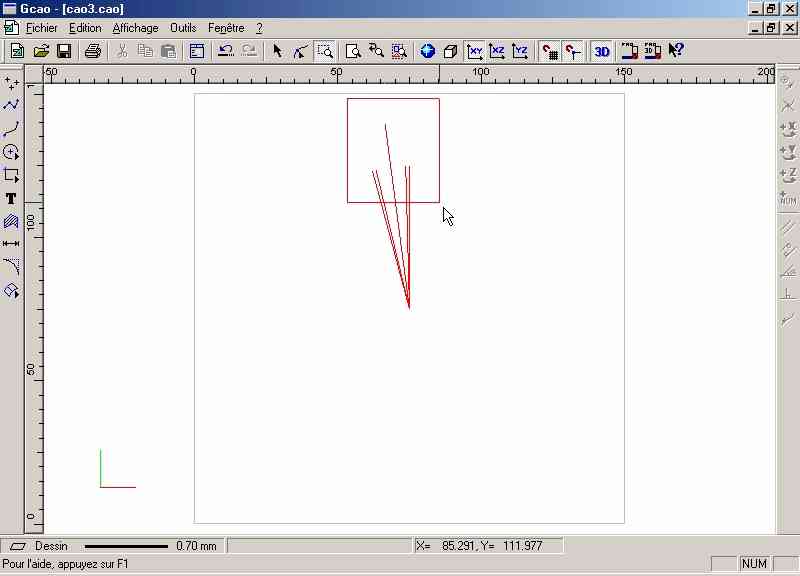Open the bottom shape tool flyout
Screen dimensions: 800x576
[11, 290]
